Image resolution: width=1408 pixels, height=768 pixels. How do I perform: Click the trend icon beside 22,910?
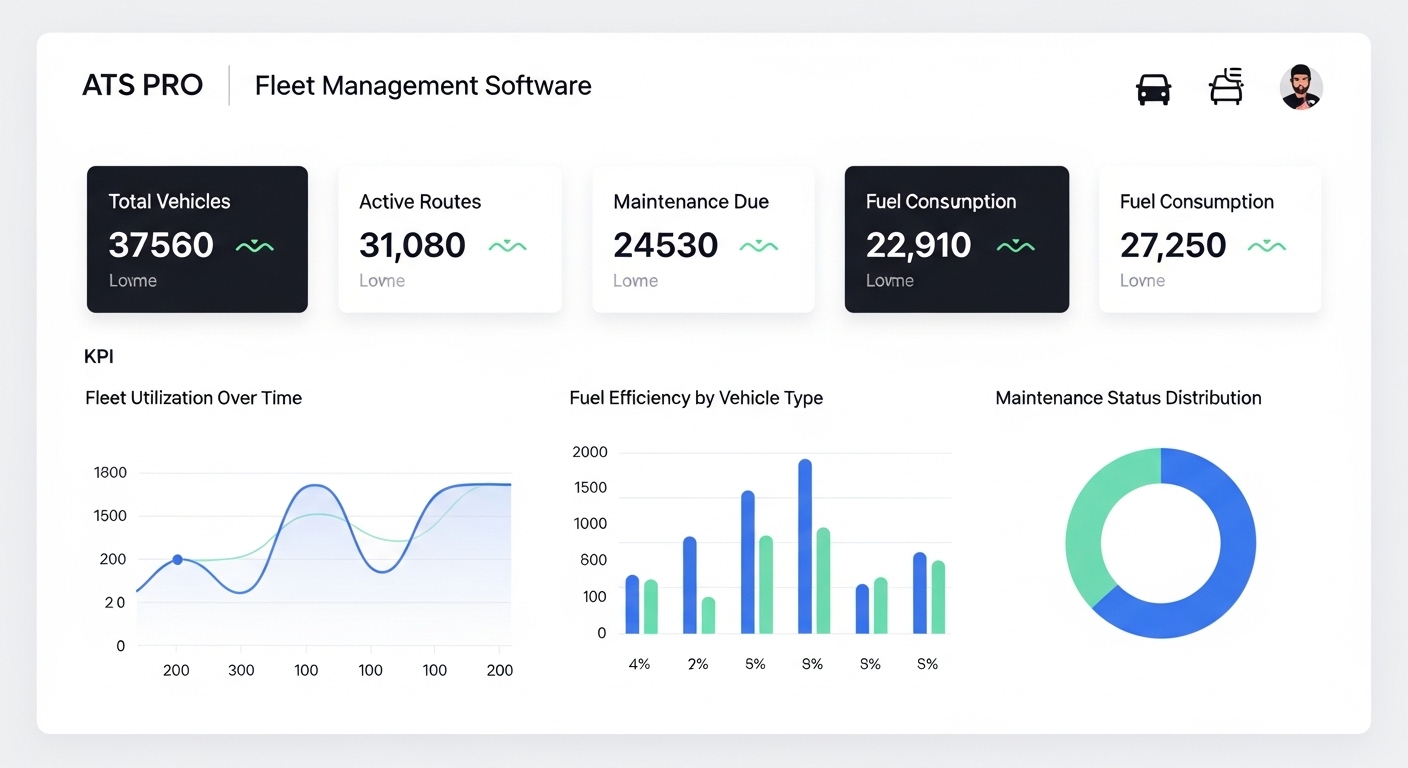[x=1015, y=246]
